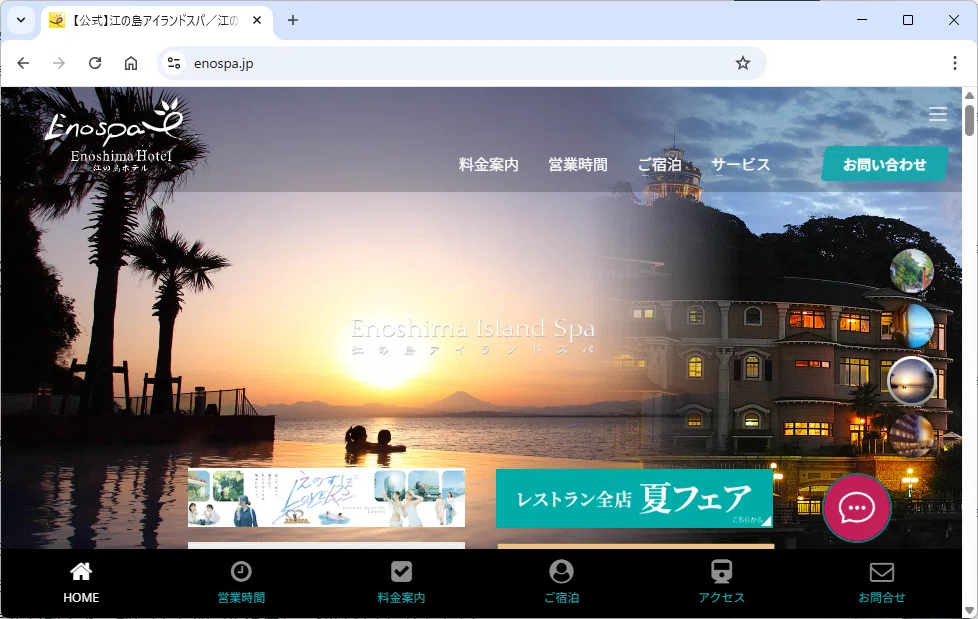Screen dimensions: 978x619
Task: Click アクセス train icon in bottom bar
Action: [722, 572]
